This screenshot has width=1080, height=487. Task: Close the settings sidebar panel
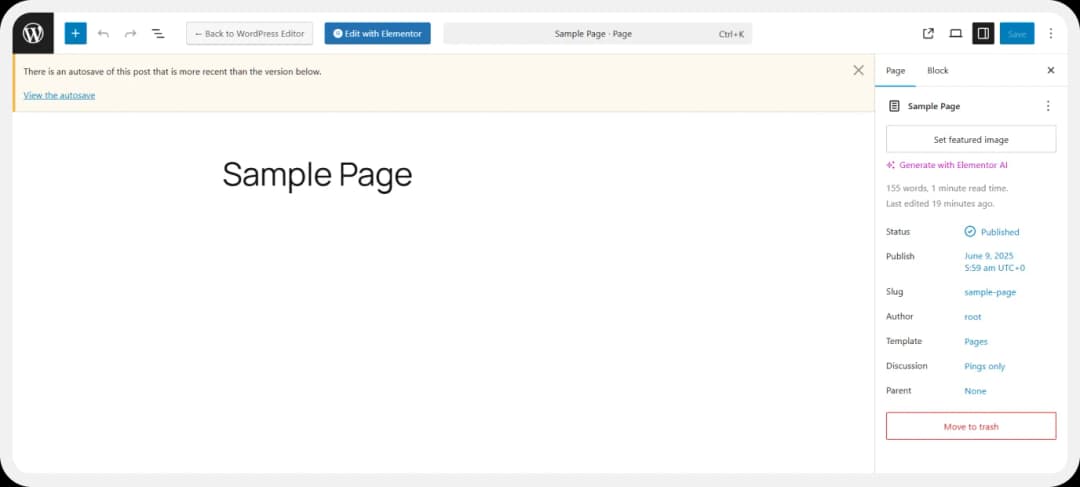pos(1050,70)
